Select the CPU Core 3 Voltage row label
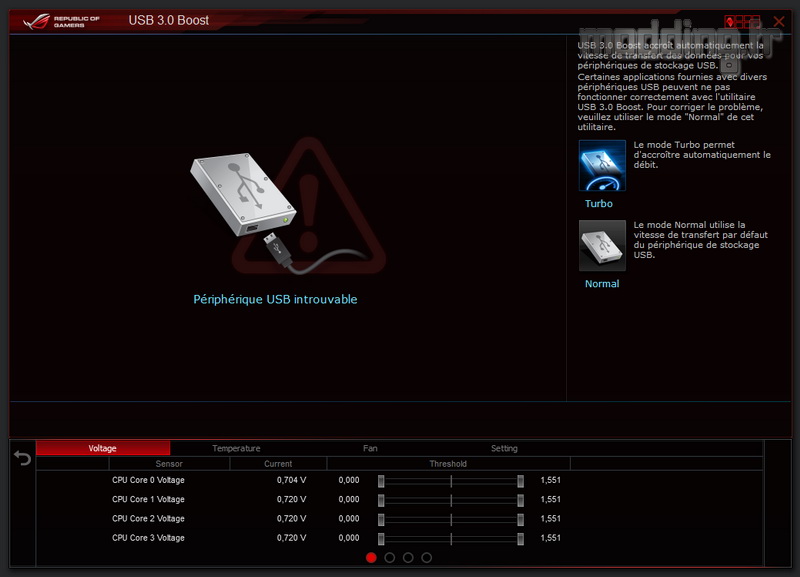 [148, 538]
